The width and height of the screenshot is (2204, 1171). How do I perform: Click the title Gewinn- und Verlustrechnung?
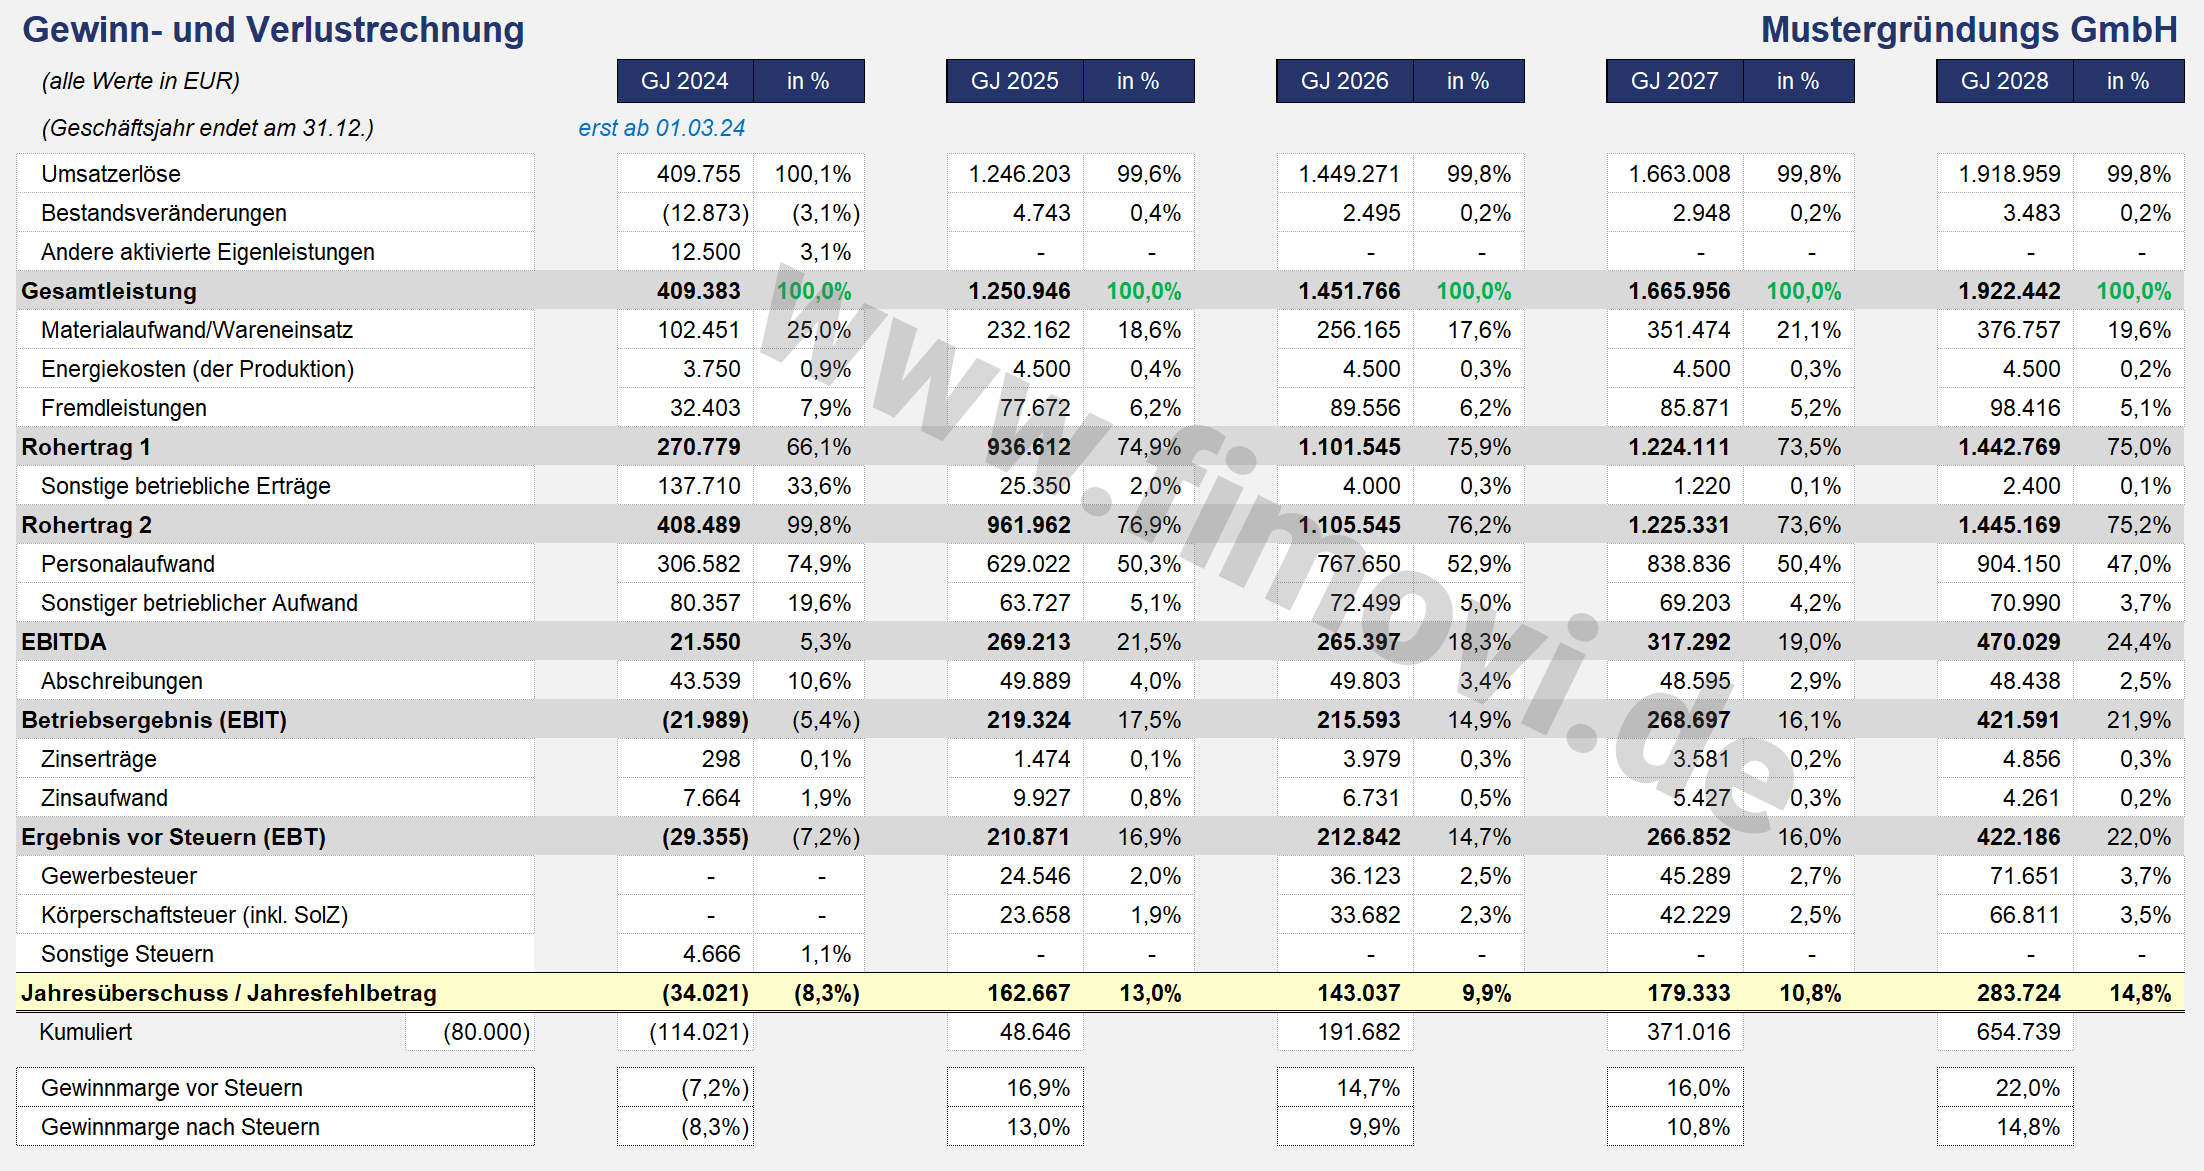tap(273, 30)
